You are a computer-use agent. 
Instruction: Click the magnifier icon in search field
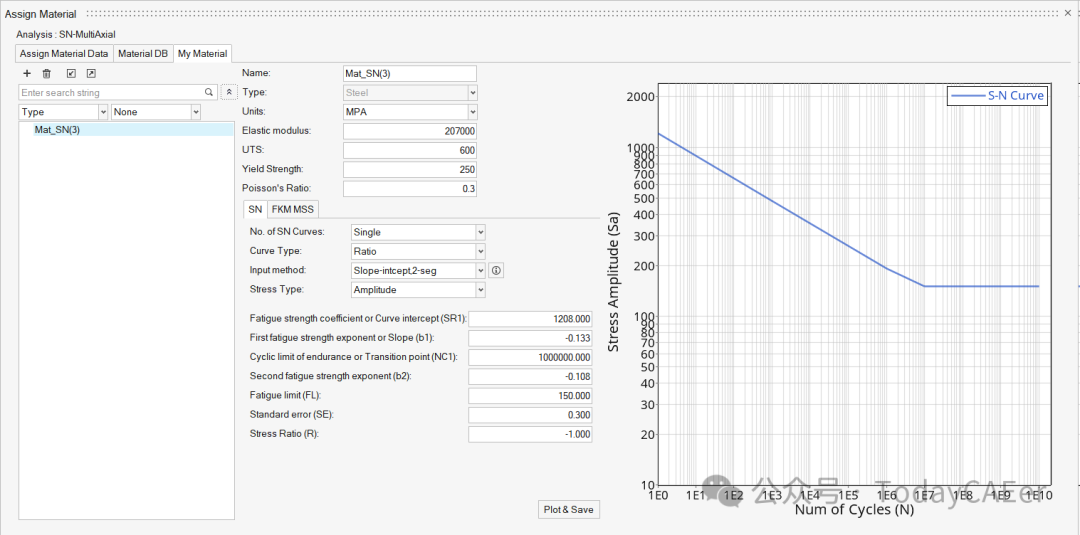[x=209, y=92]
